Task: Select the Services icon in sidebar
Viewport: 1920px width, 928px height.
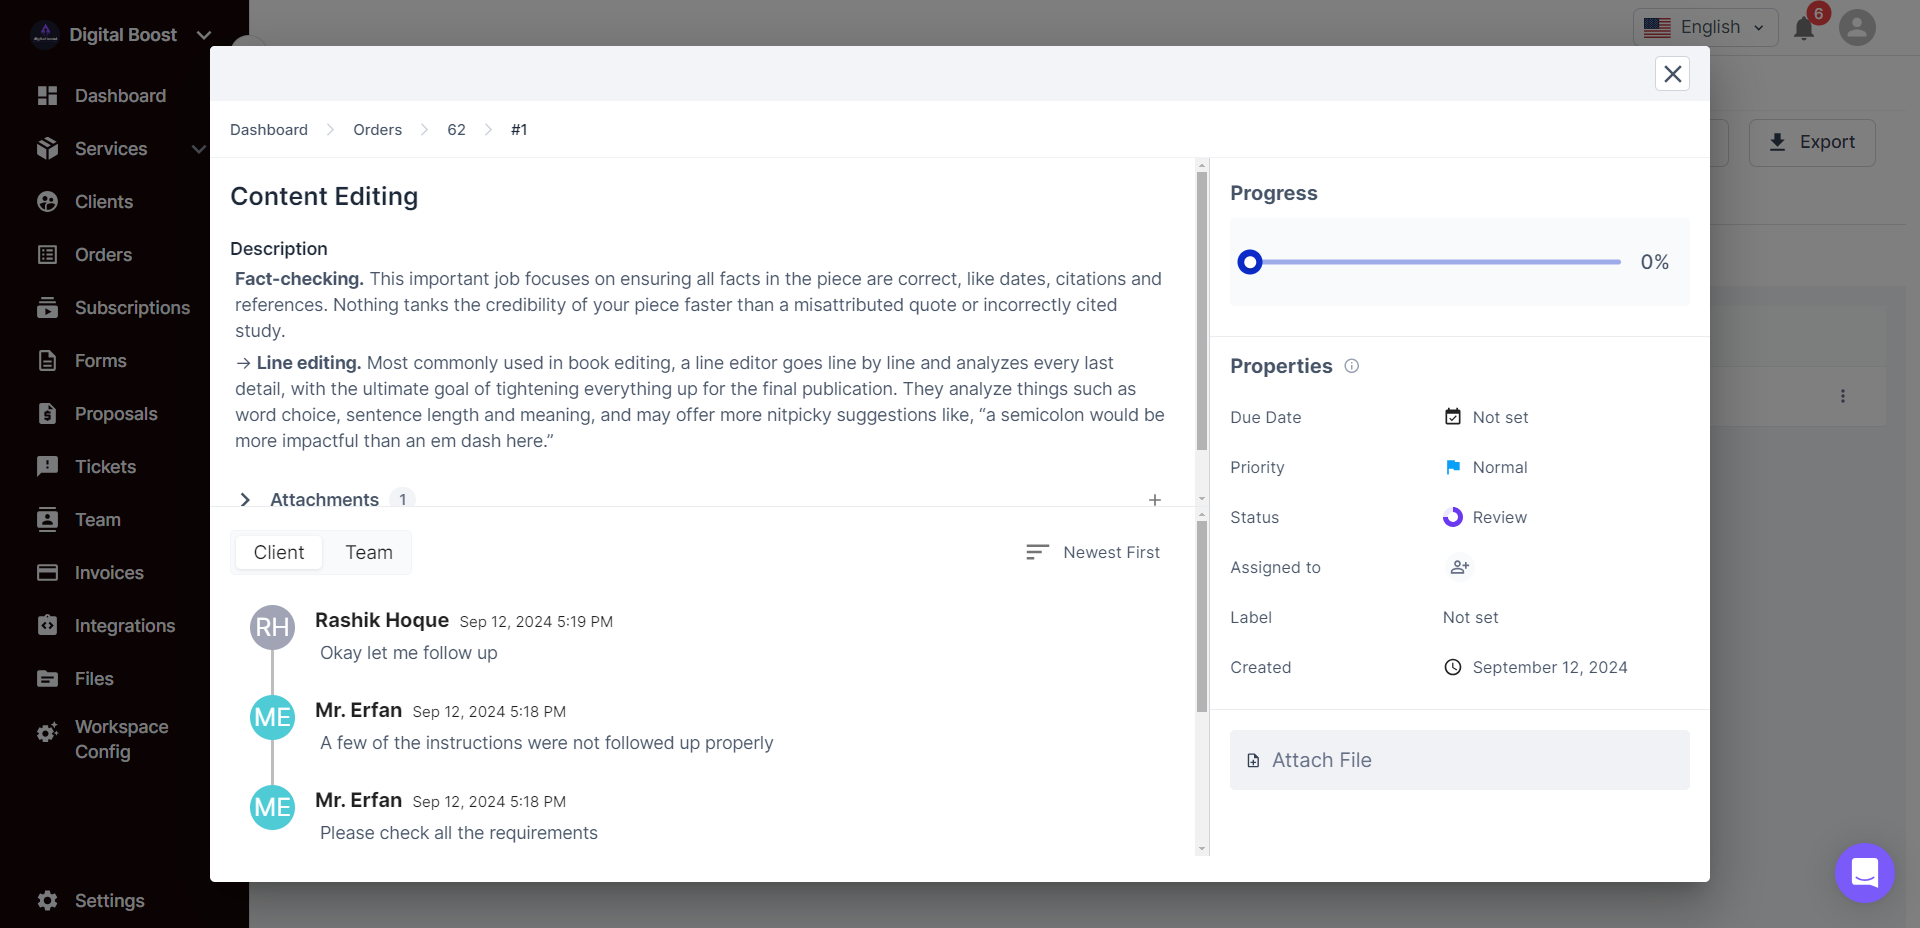Action: tap(47, 148)
